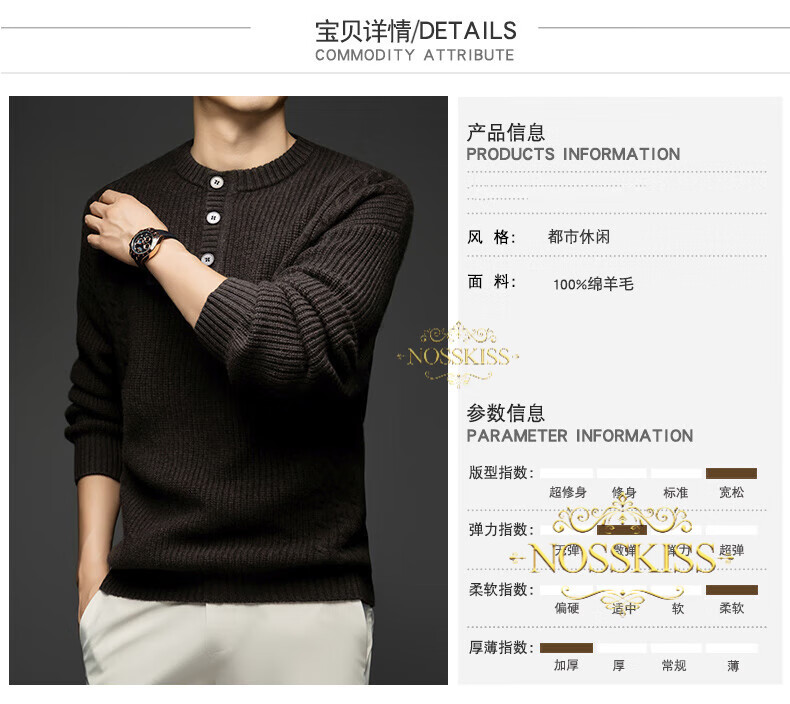This screenshot has height=704, width=790.
Task: Click the 常规 thickness option label
Action: [674, 665]
